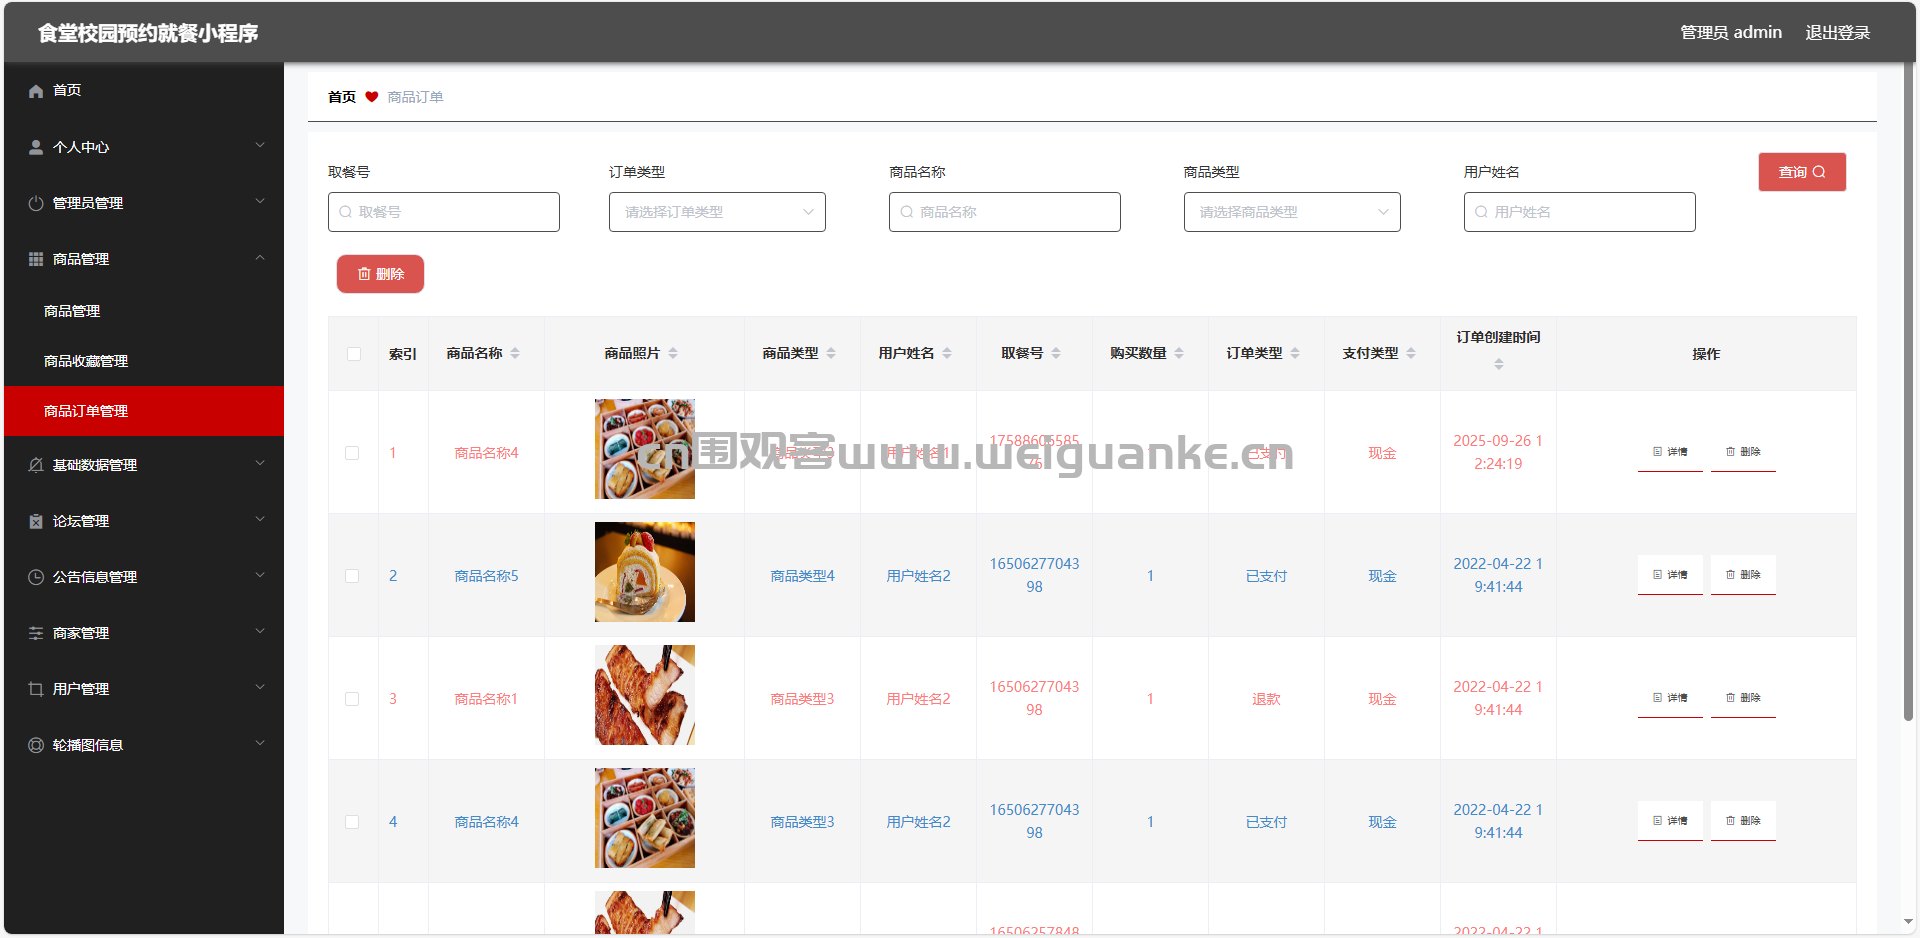This screenshot has height=938, width=1920.
Task: Click 管理员 admin in top bar
Action: tap(1731, 33)
